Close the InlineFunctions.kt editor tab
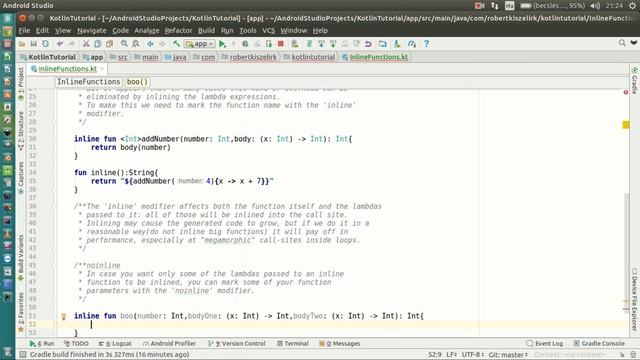Viewport: 640px width, 360px height. (102, 69)
